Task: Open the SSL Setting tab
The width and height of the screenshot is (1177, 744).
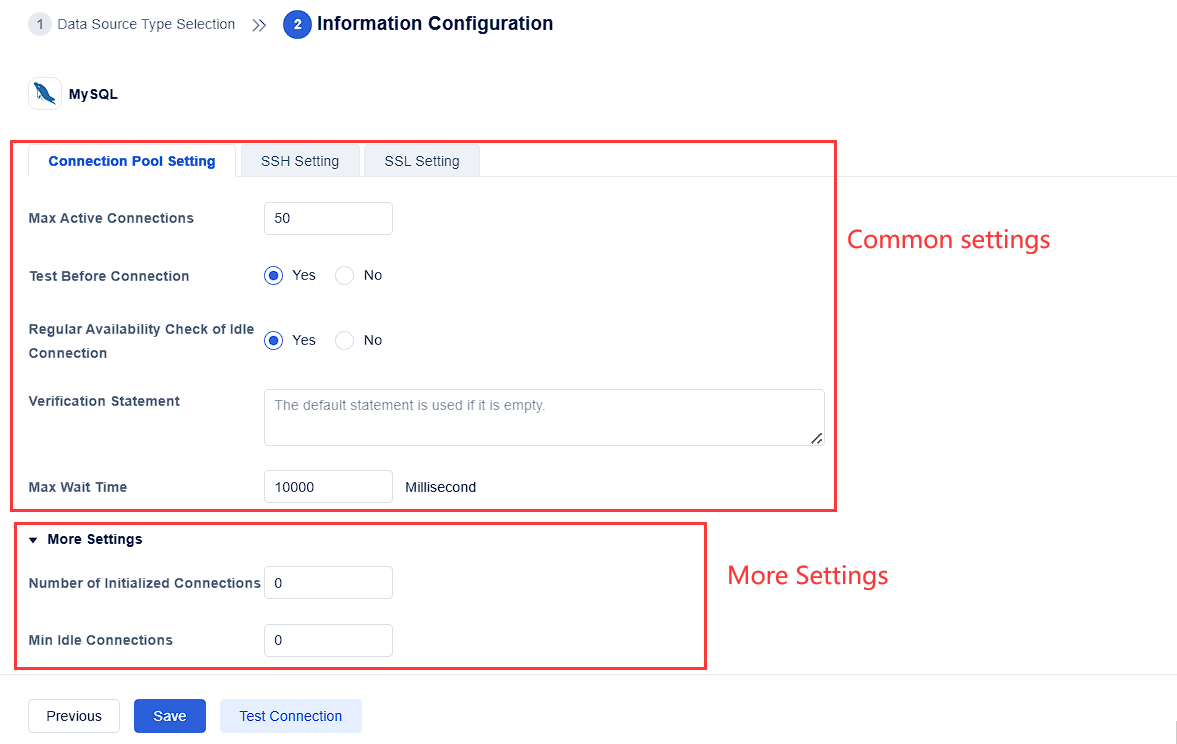Action: 421,160
